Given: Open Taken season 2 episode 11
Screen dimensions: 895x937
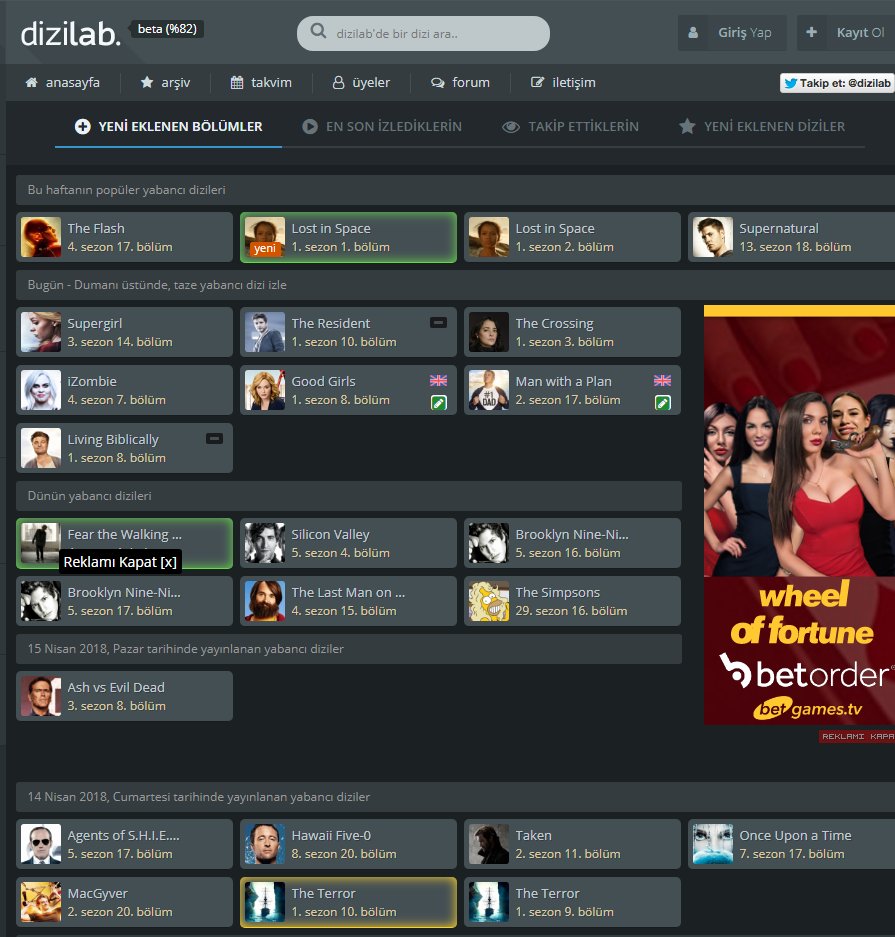Looking at the screenshot, I should [x=572, y=844].
